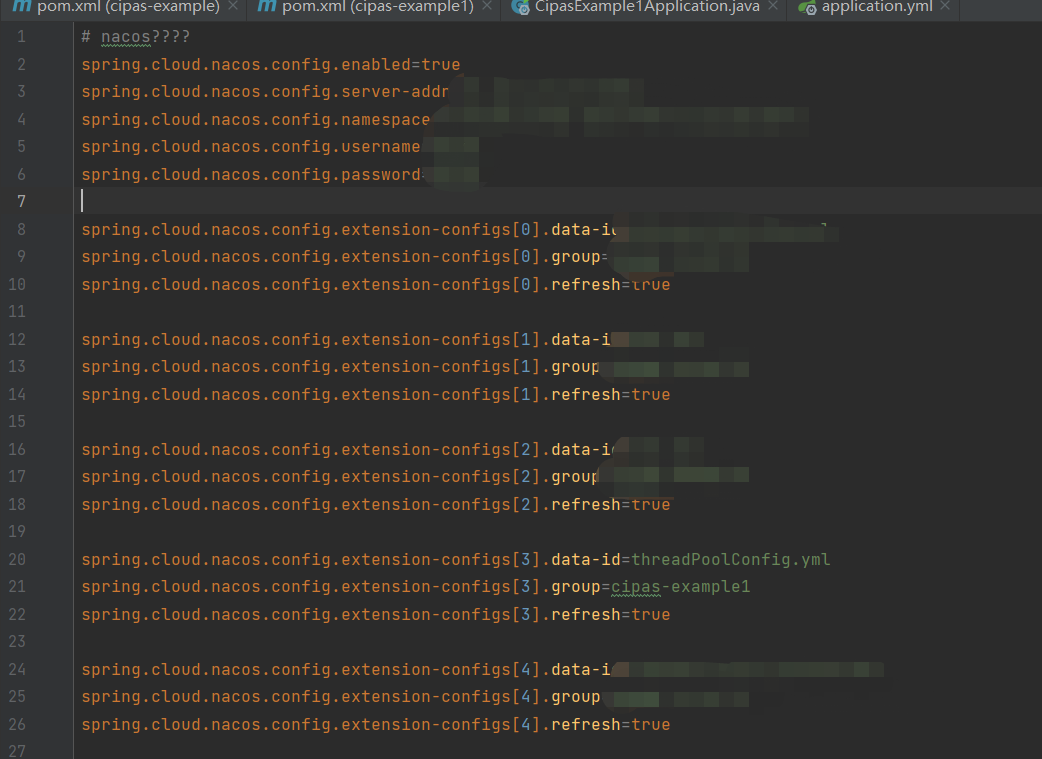Close the pom.xml (cipas-example1) tab

click(x=486, y=8)
